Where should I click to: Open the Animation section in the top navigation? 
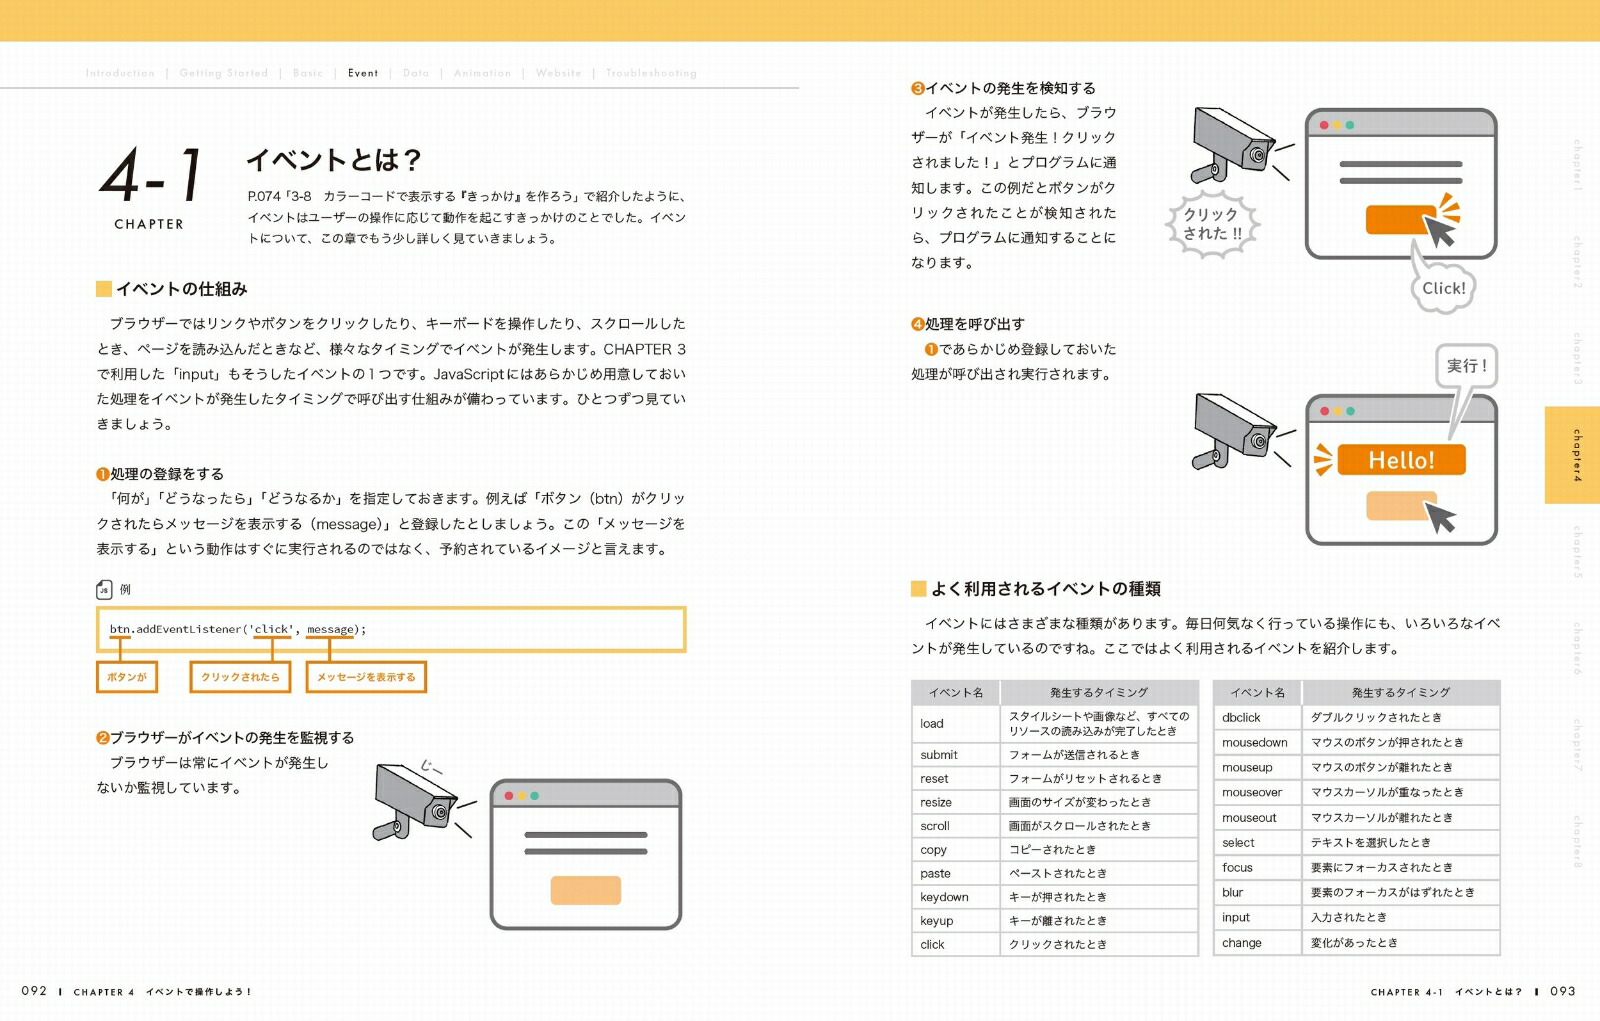pyautogui.click(x=483, y=73)
